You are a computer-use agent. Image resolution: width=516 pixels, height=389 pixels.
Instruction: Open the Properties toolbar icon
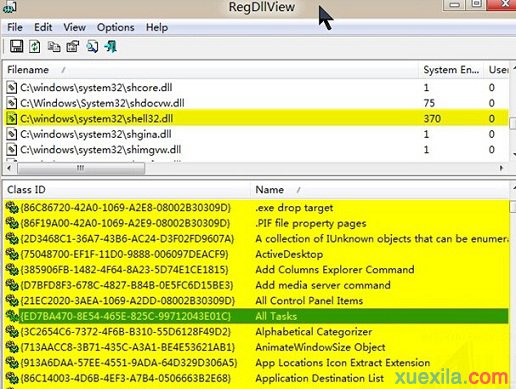pos(73,46)
